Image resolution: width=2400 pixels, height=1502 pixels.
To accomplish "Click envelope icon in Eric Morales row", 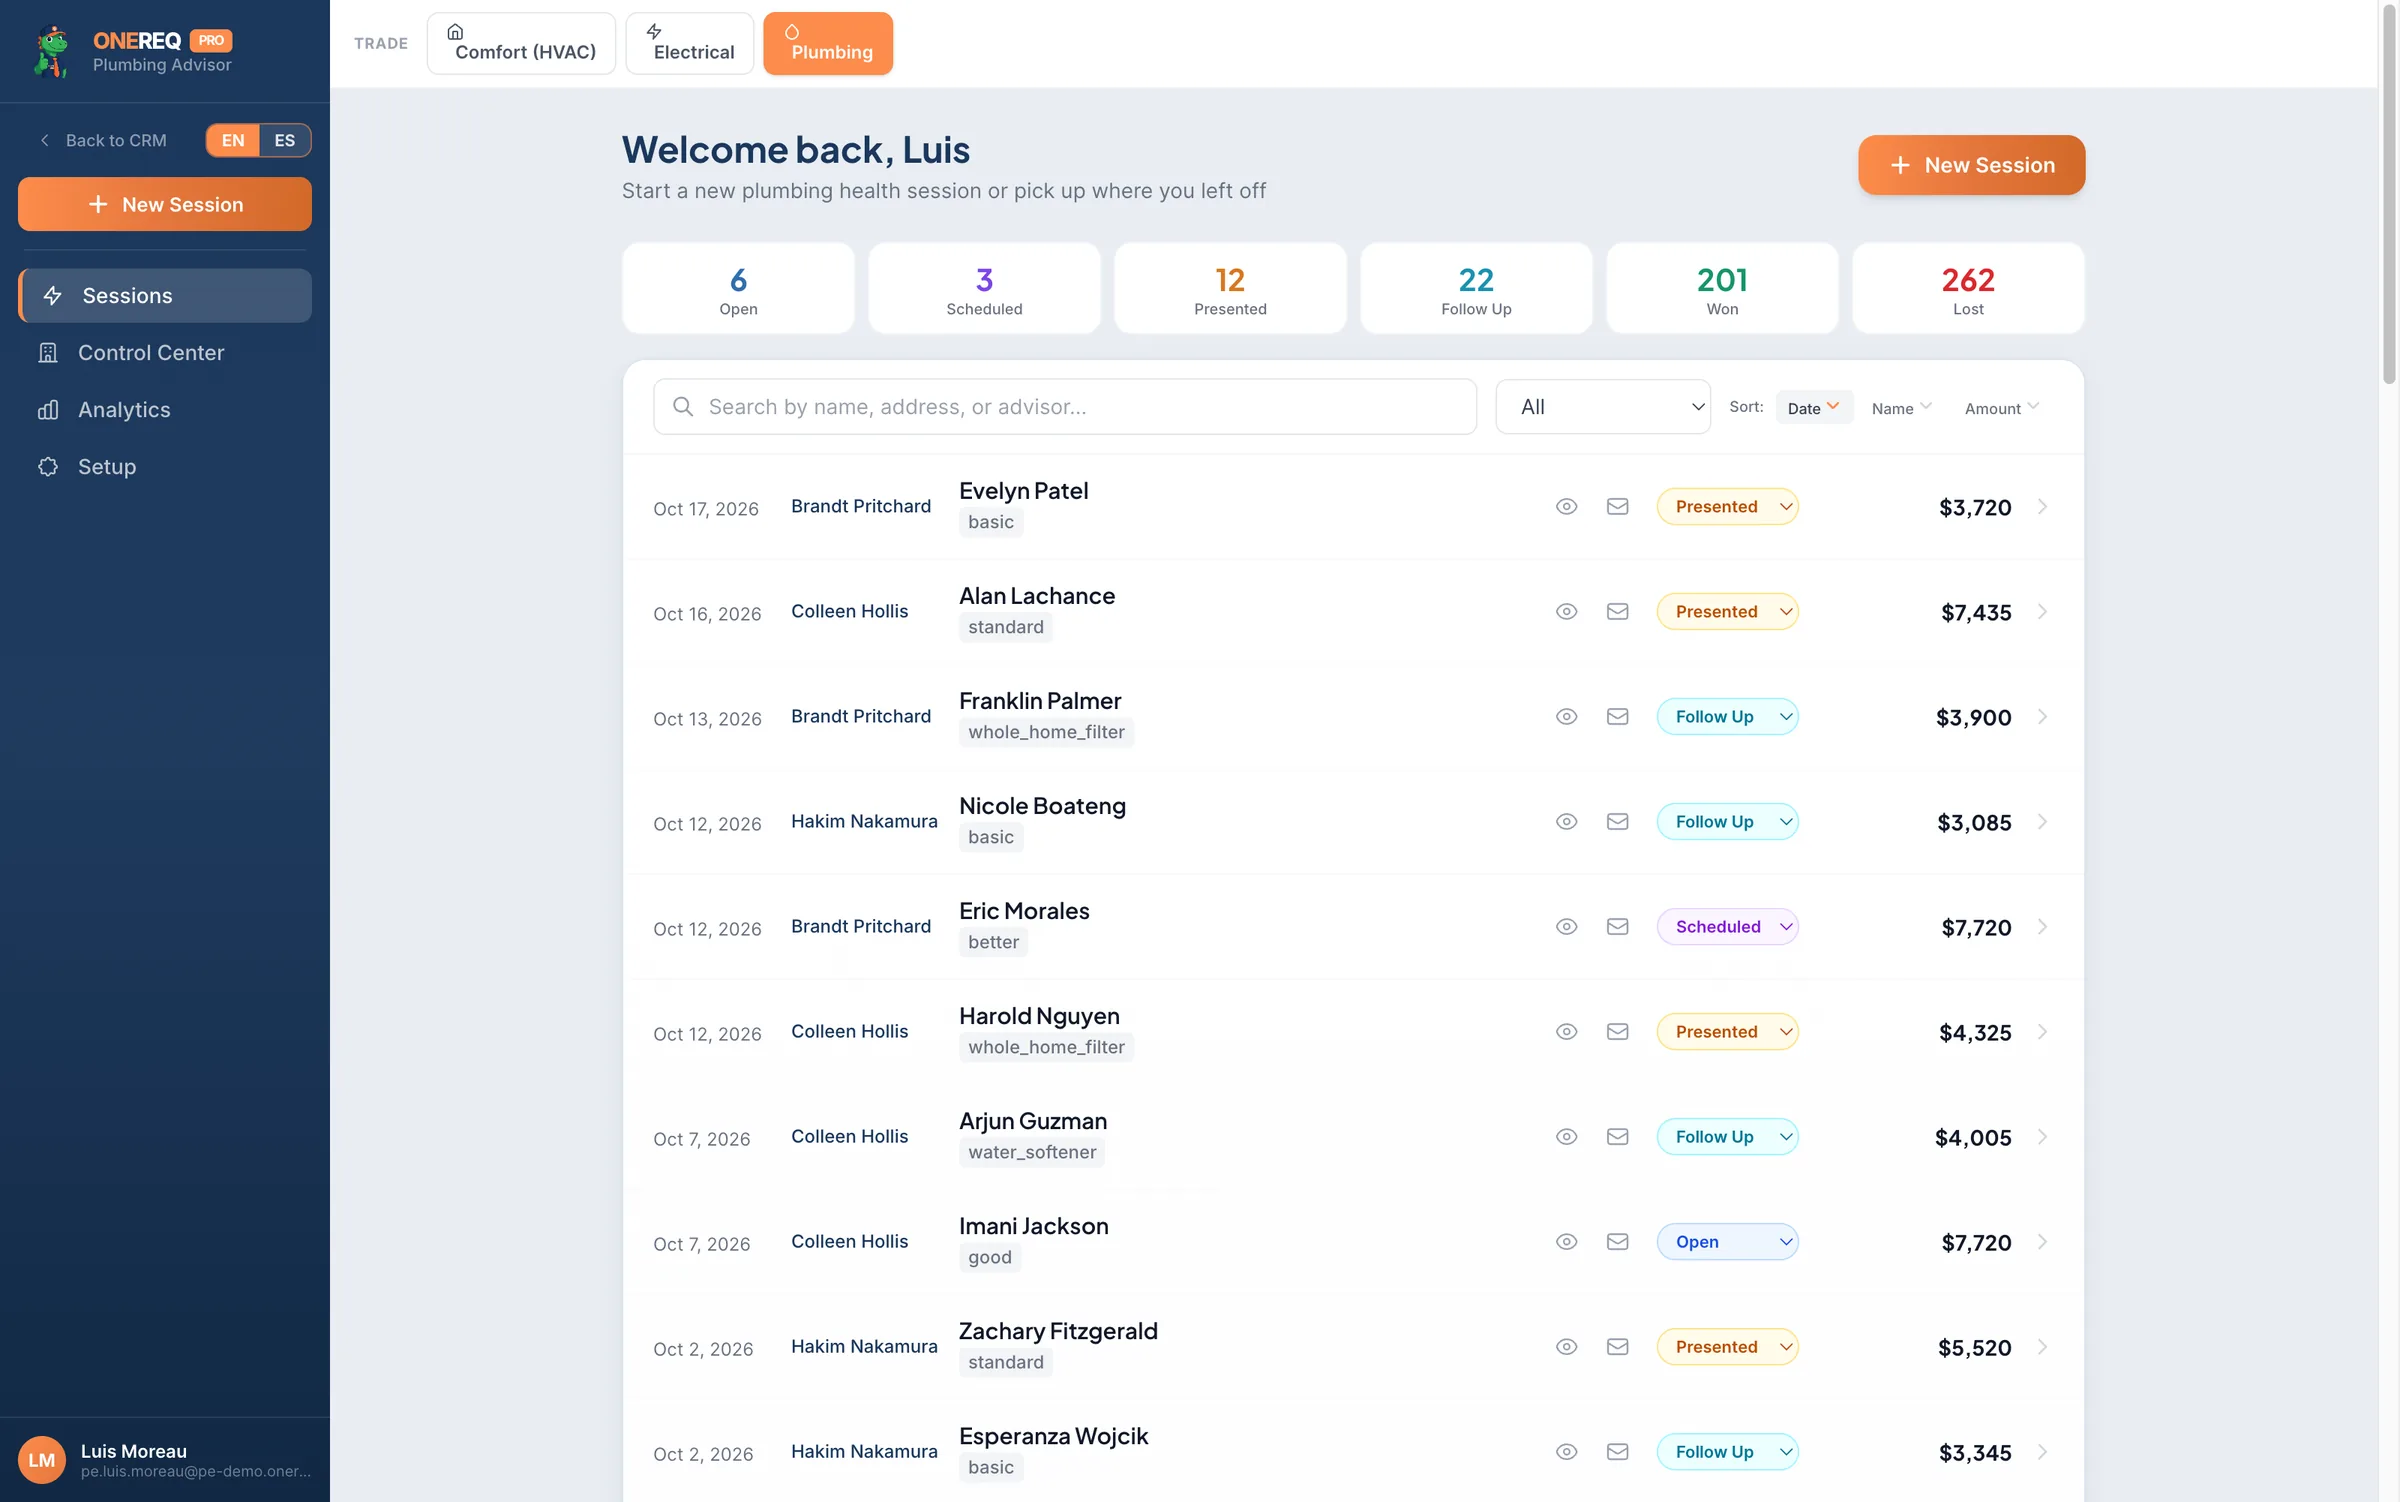I will (x=1617, y=926).
